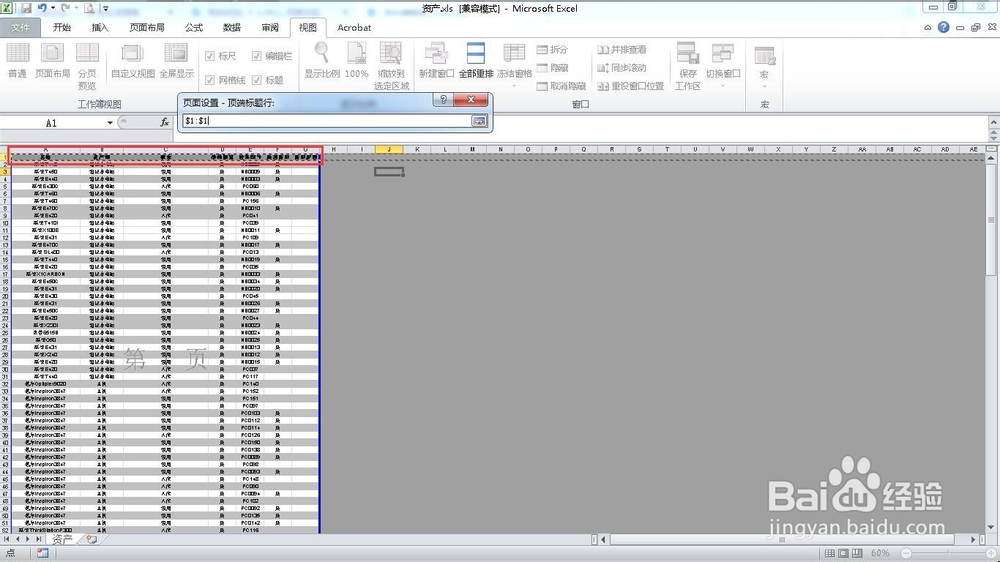Close the Page Setup title rows dialog
Image resolution: width=1000 pixels, height=562 pixels.
471,100
